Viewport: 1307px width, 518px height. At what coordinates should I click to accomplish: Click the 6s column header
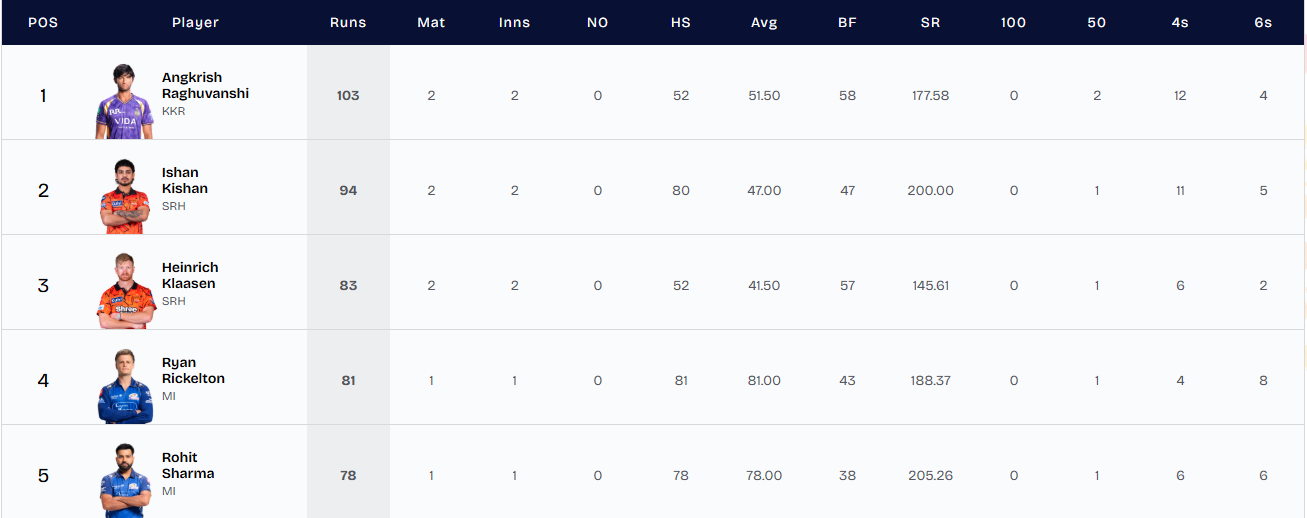(x=1263, y=22)
